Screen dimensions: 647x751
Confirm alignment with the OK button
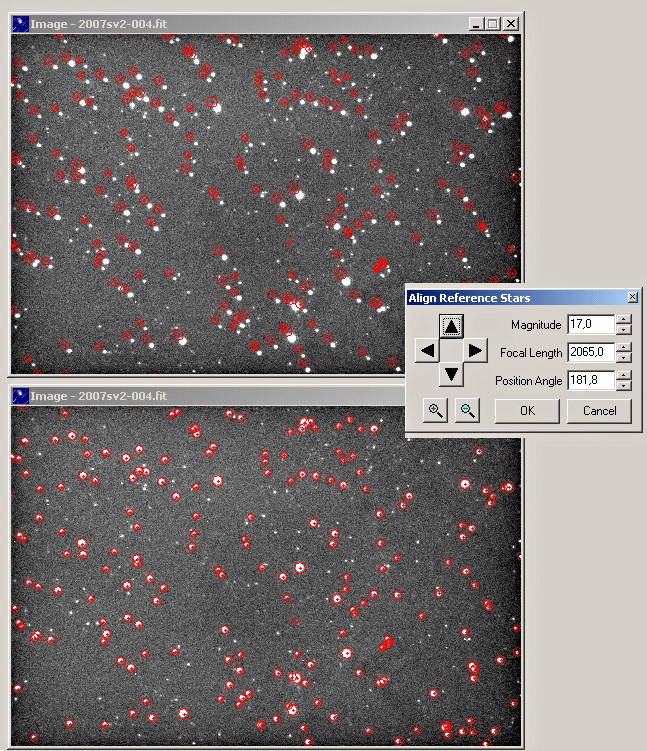point(527,411)
